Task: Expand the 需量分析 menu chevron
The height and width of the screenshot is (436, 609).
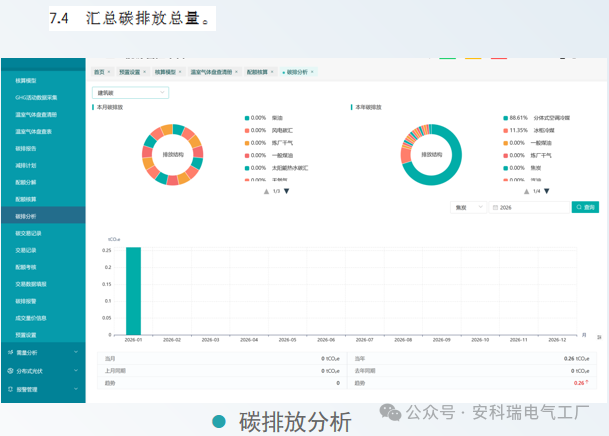Action: coord(77,352)
